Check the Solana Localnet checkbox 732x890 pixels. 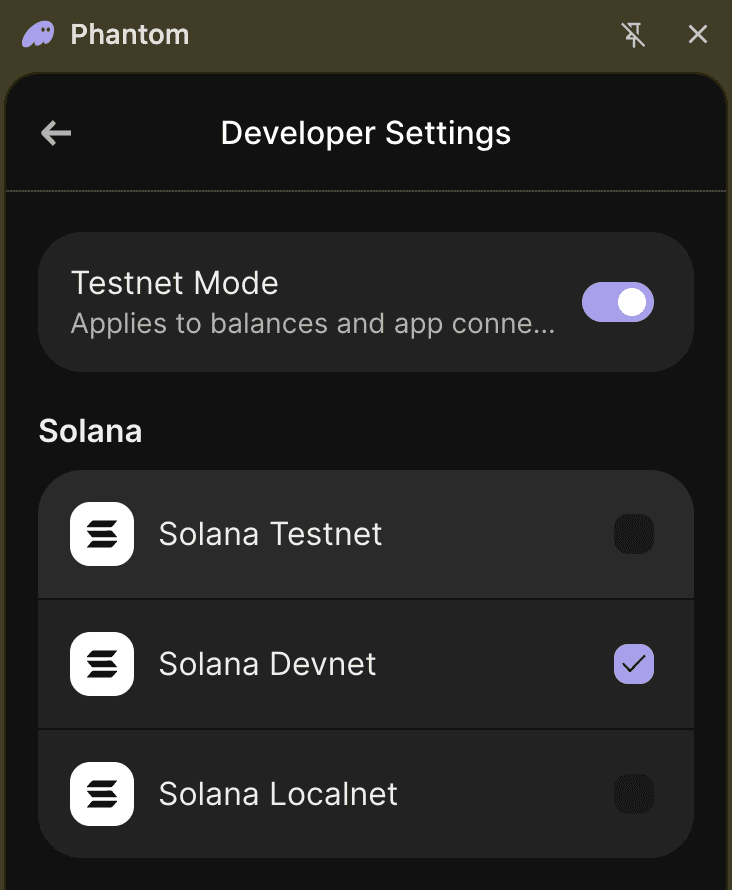pyautogui.click(x=634, y=794)
